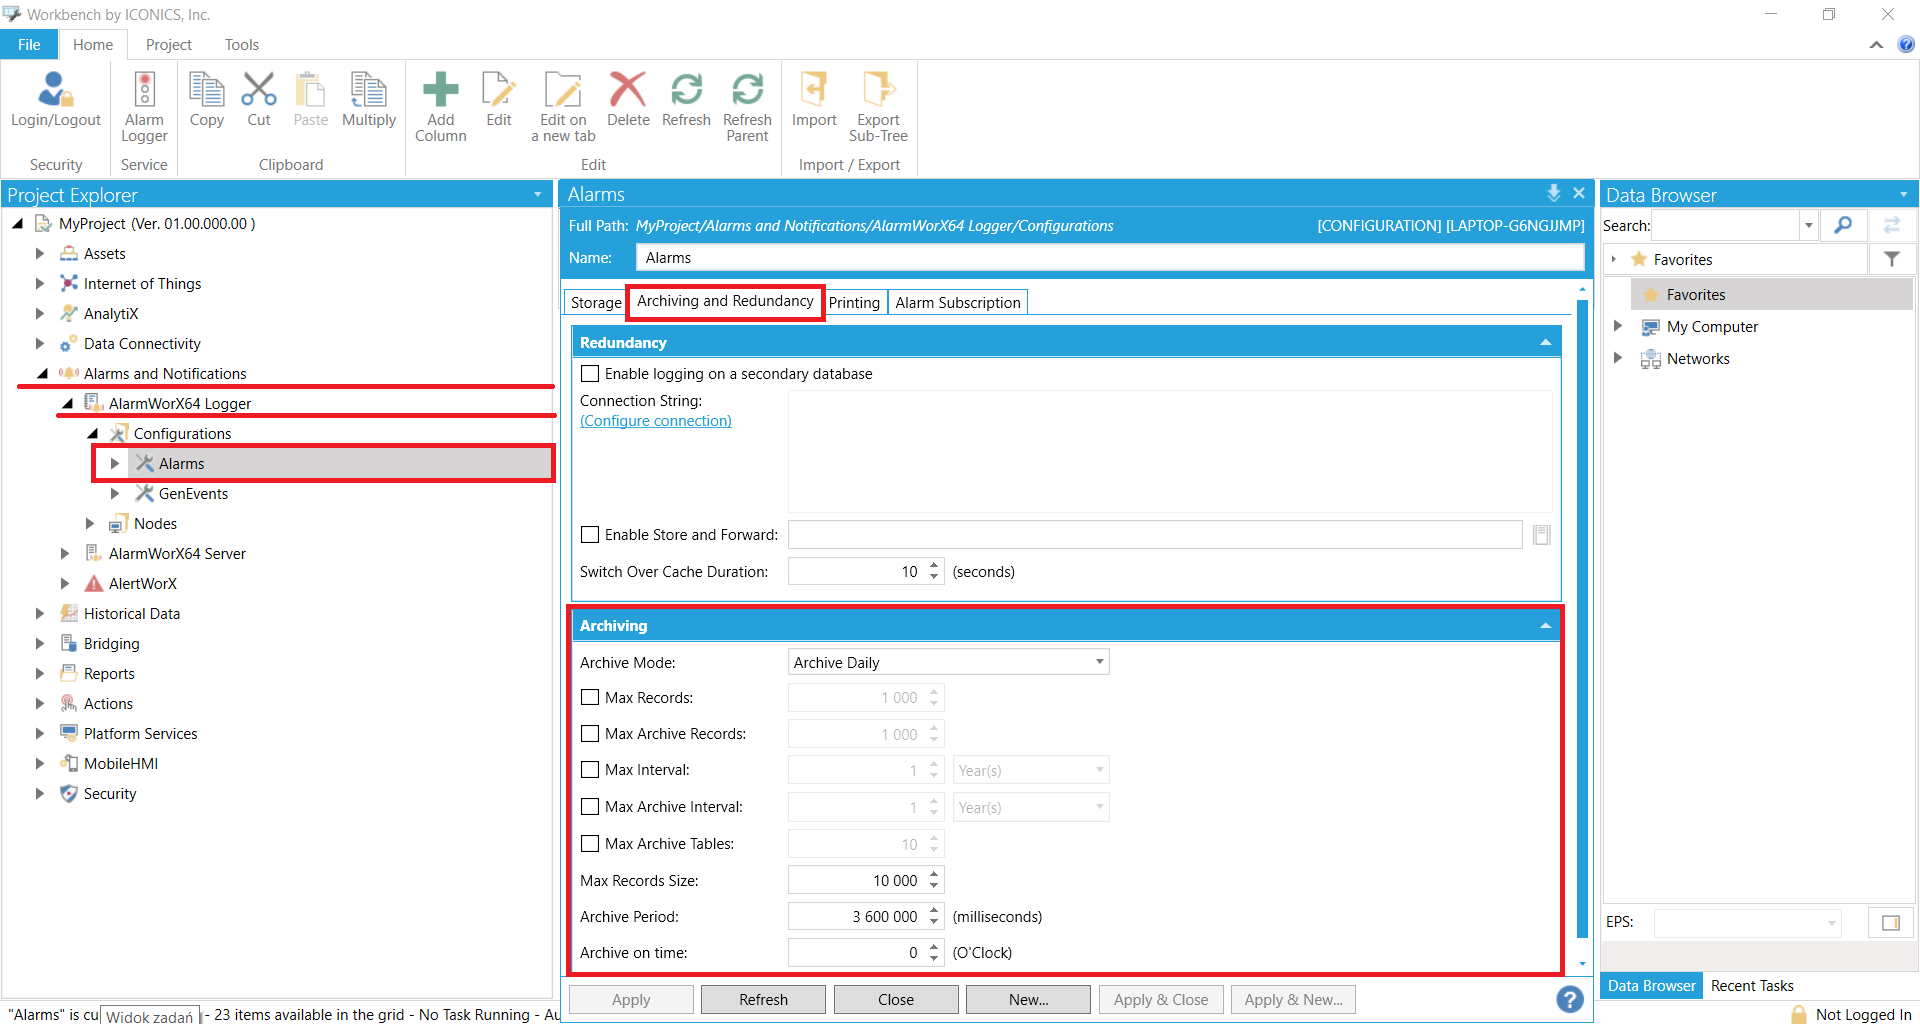The width and height of the screenshot is (1920, 1024).
Task: Collapse the Redundancy section
Action: tap(1545, 343)
